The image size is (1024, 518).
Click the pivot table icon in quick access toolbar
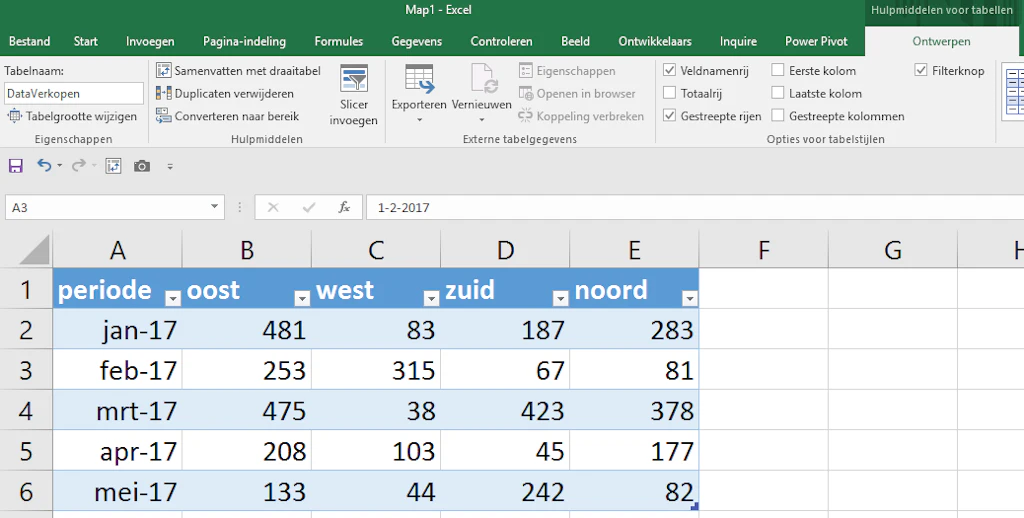[113, 166]
